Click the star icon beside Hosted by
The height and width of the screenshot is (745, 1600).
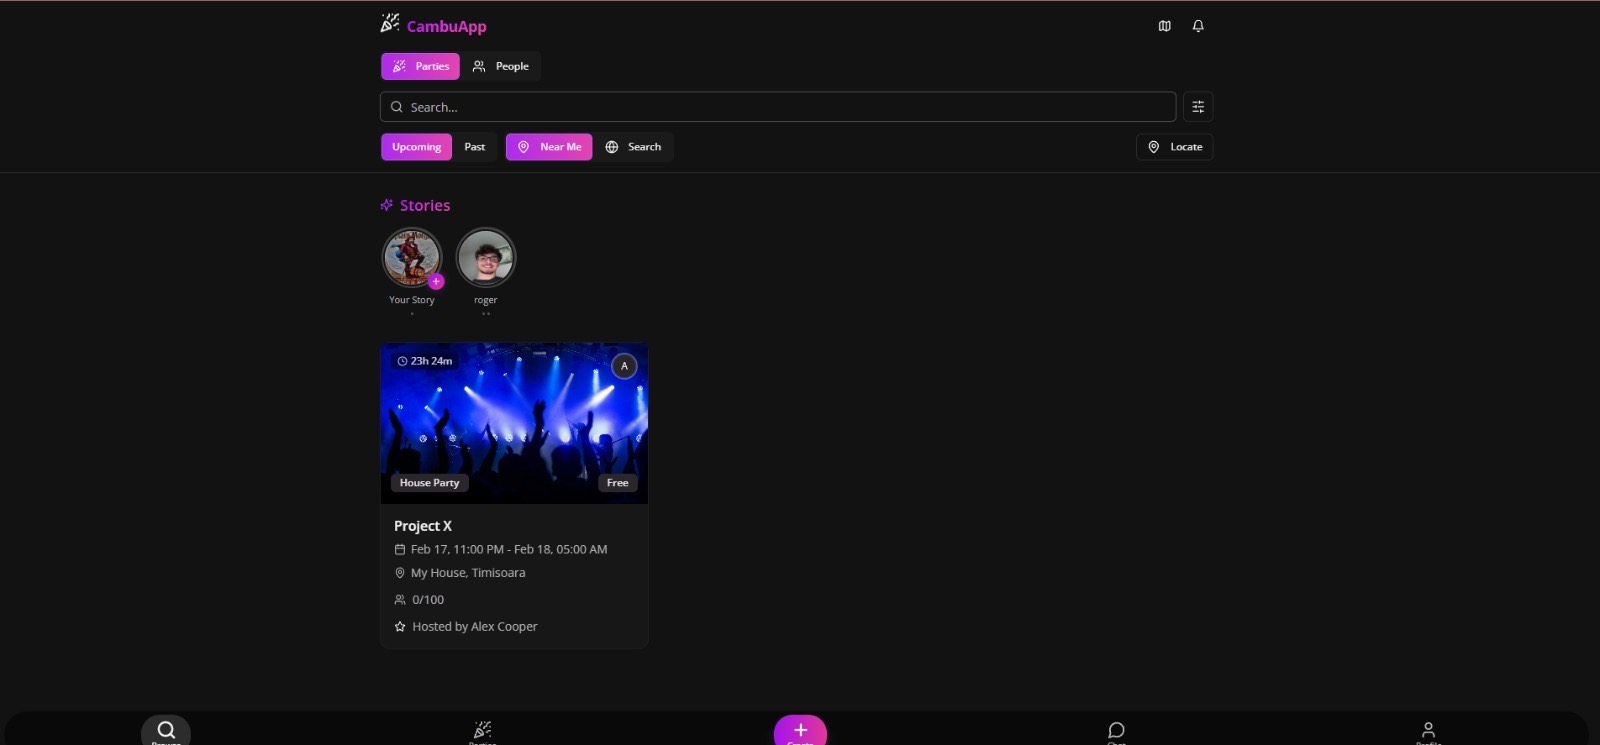point(400,627)
